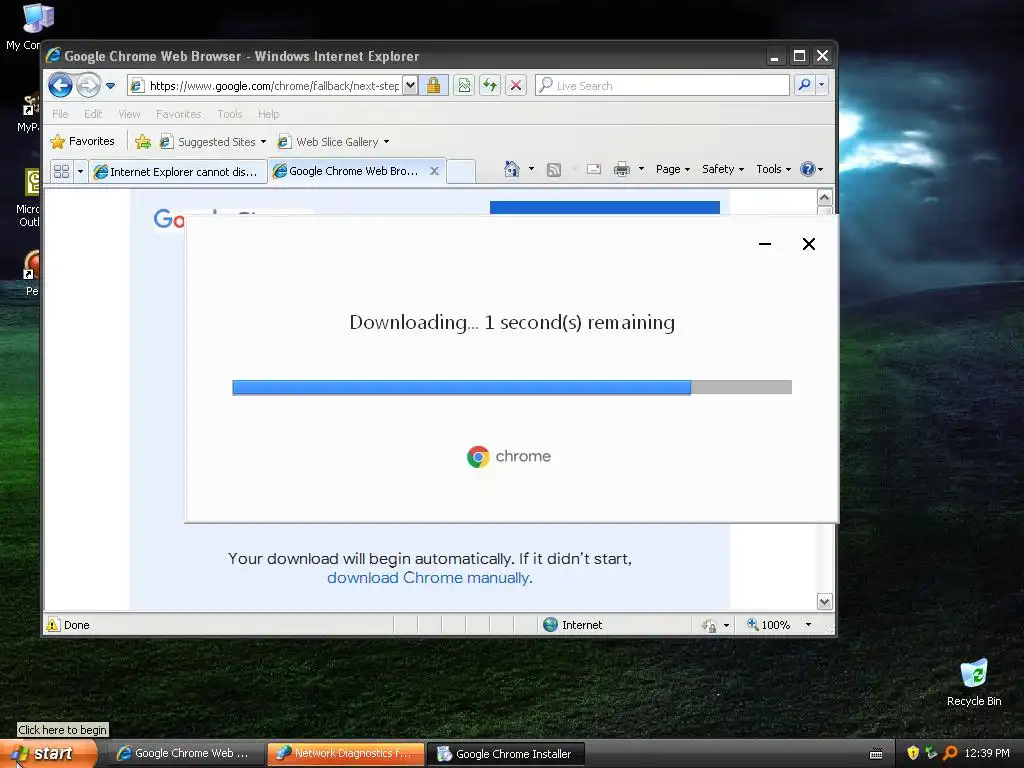Close the Google Chrome Web Browser tab
This screenshot has width=1024, height=768.
click(x=434, y=171)
